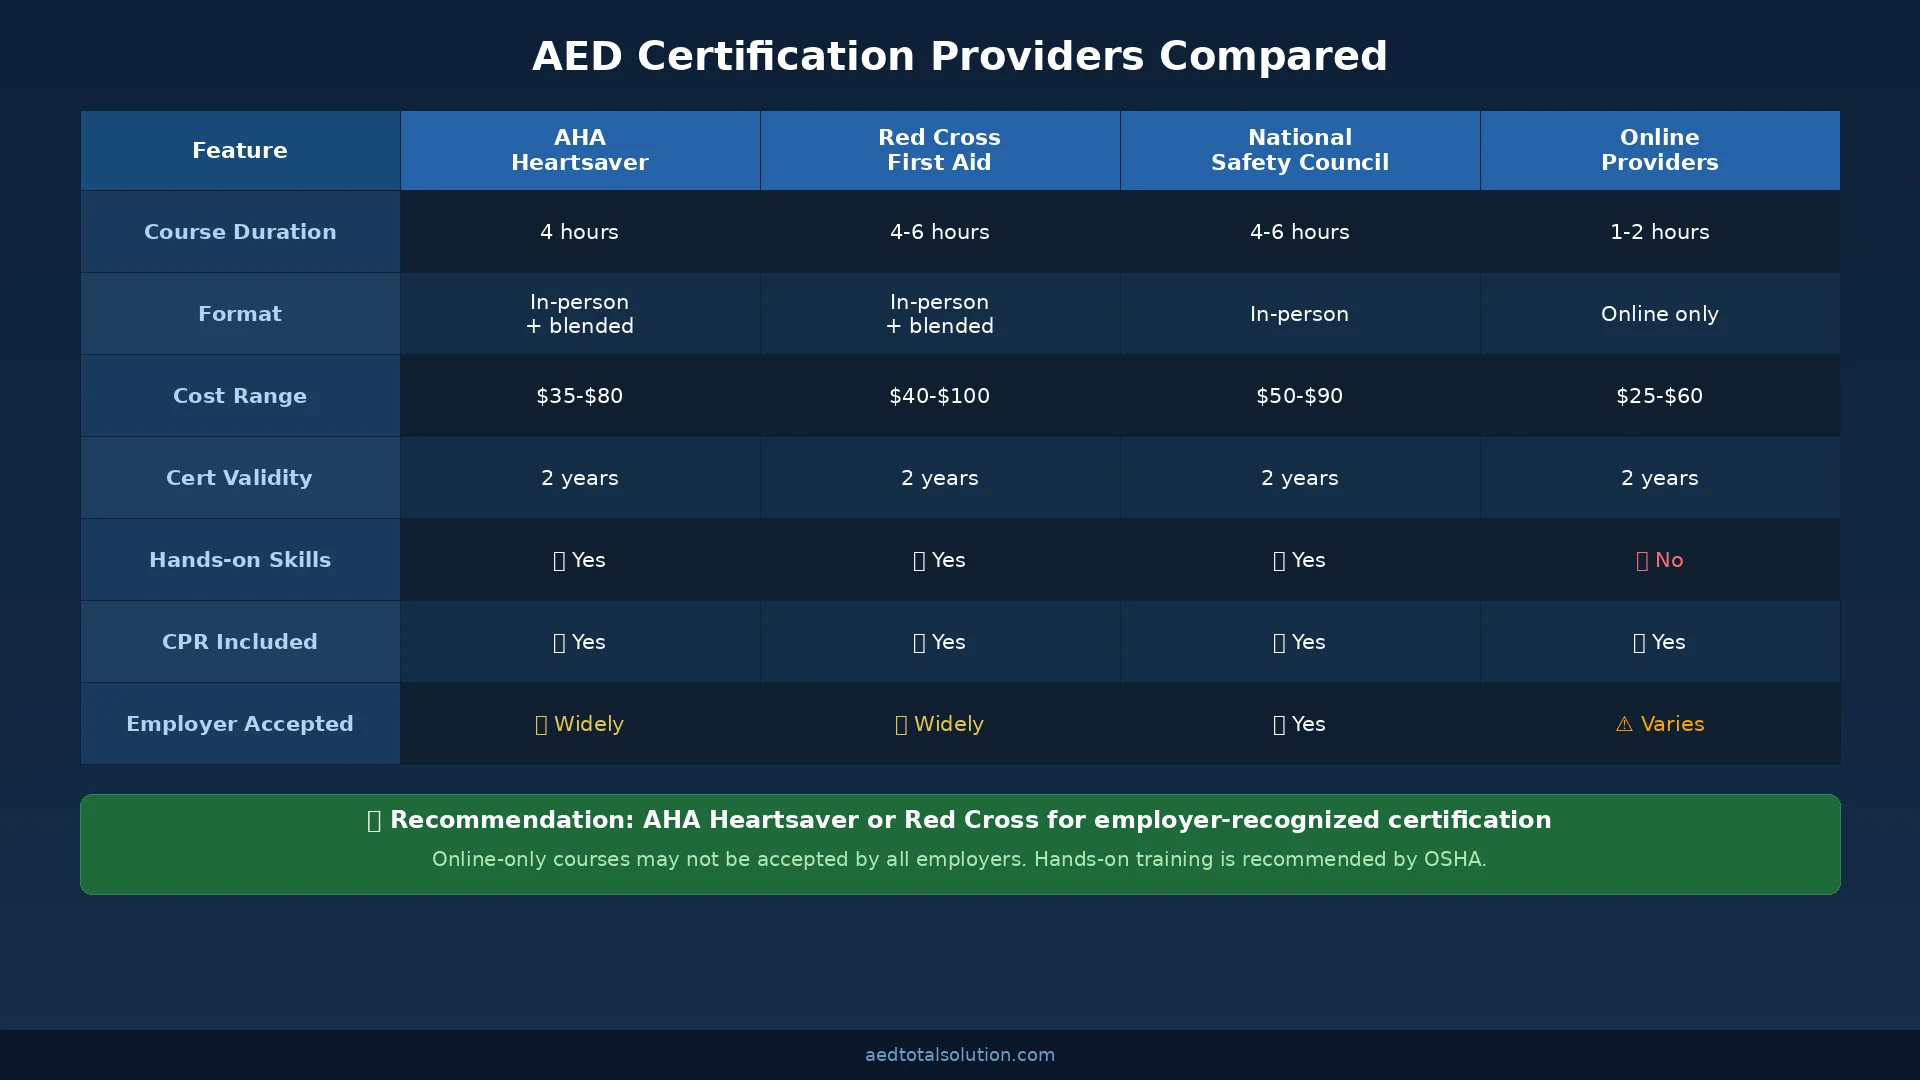Click the '$25-$60' cost cell
The height and width of the screenshot is (1080, 1920).
1659,396
